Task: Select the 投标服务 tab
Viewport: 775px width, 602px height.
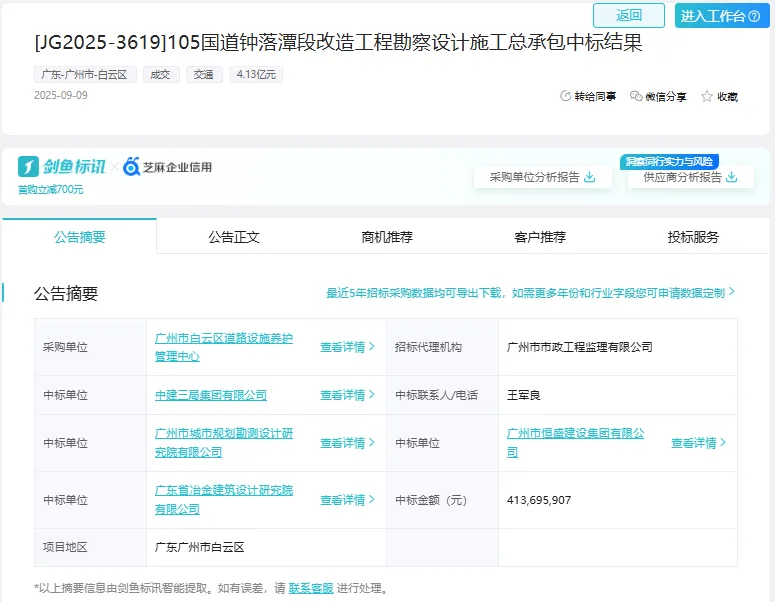Action: pos(693,237)
